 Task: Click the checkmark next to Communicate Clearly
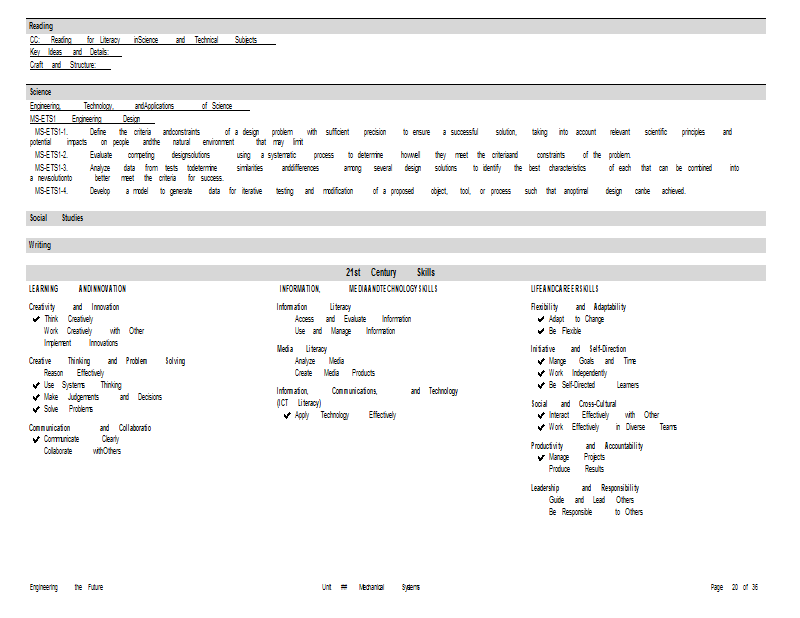click(x=36, y=439)
